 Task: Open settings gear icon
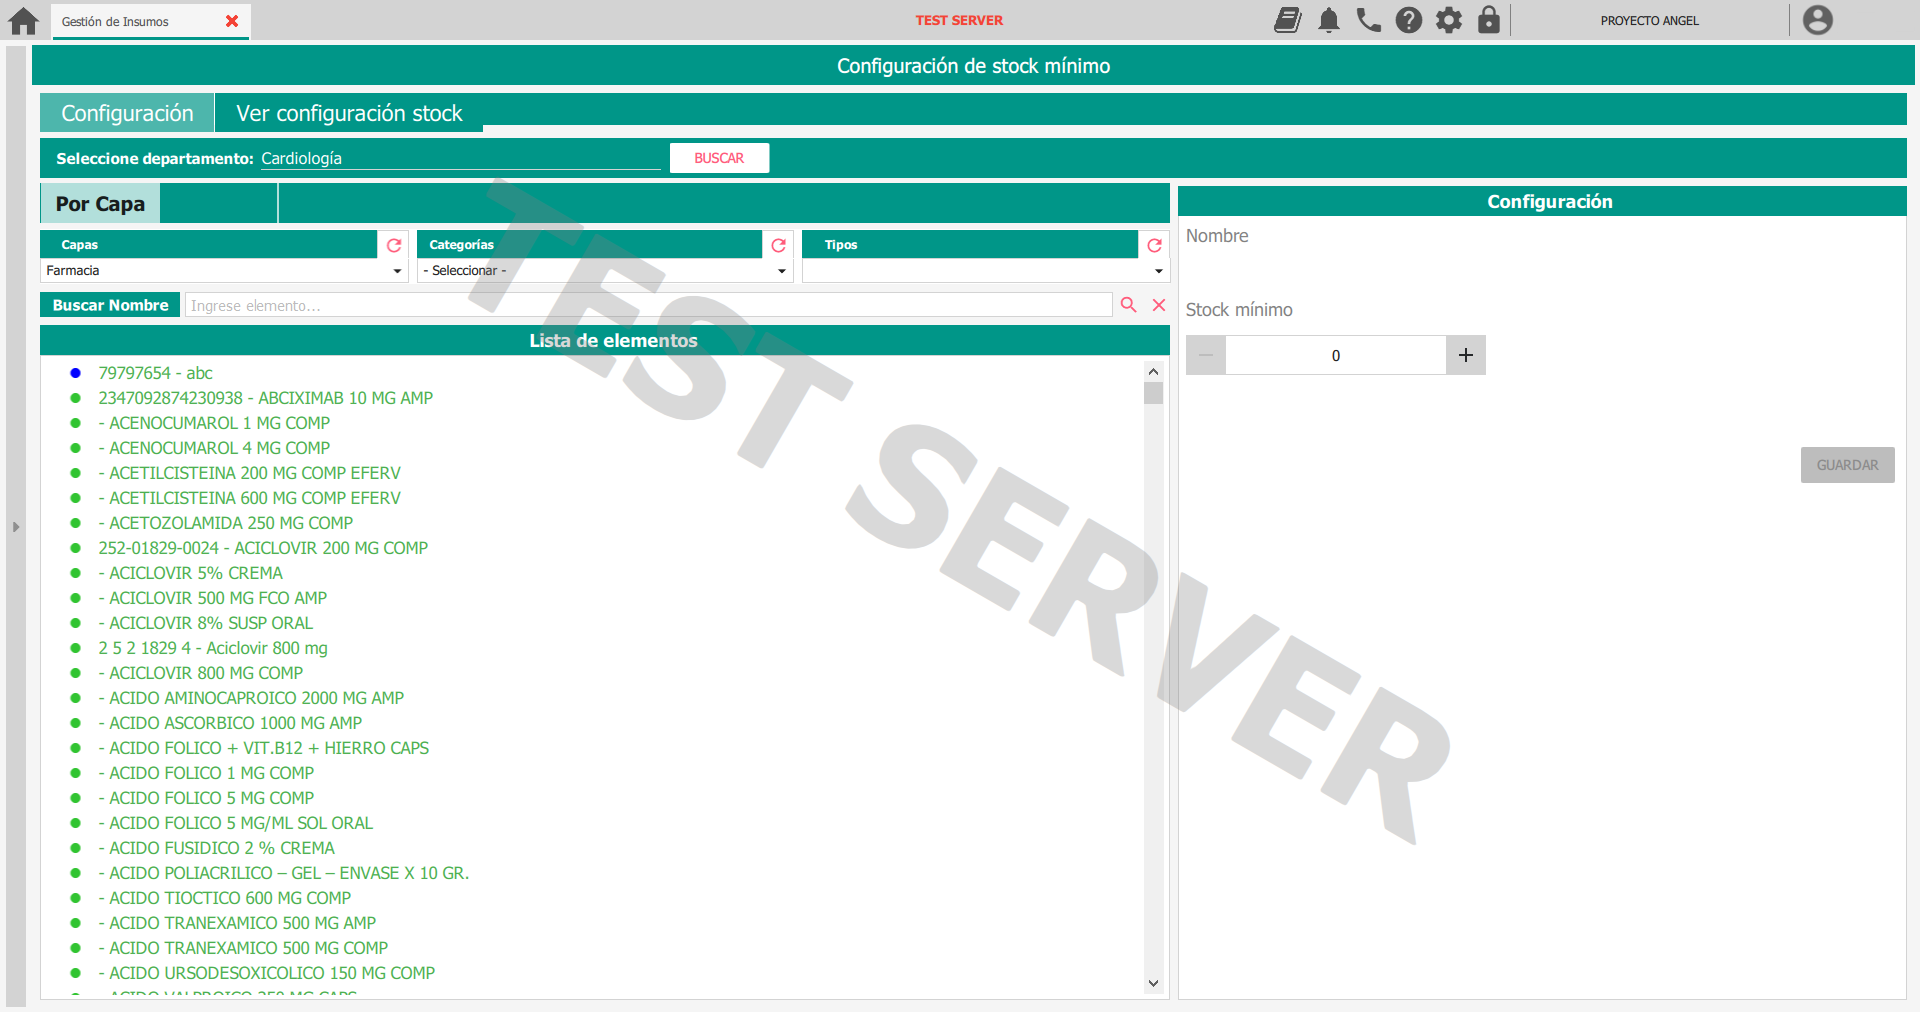(x=1448, y=20)
